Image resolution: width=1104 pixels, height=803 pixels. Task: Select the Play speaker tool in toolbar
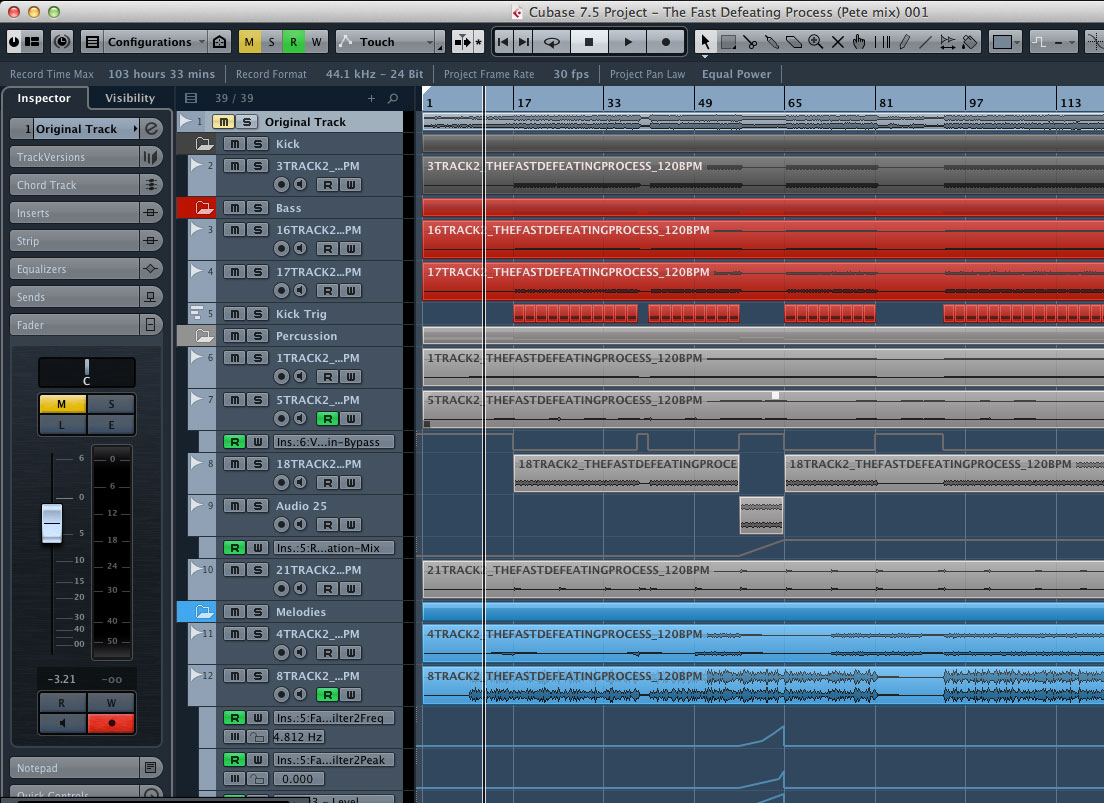pos(948,42)
